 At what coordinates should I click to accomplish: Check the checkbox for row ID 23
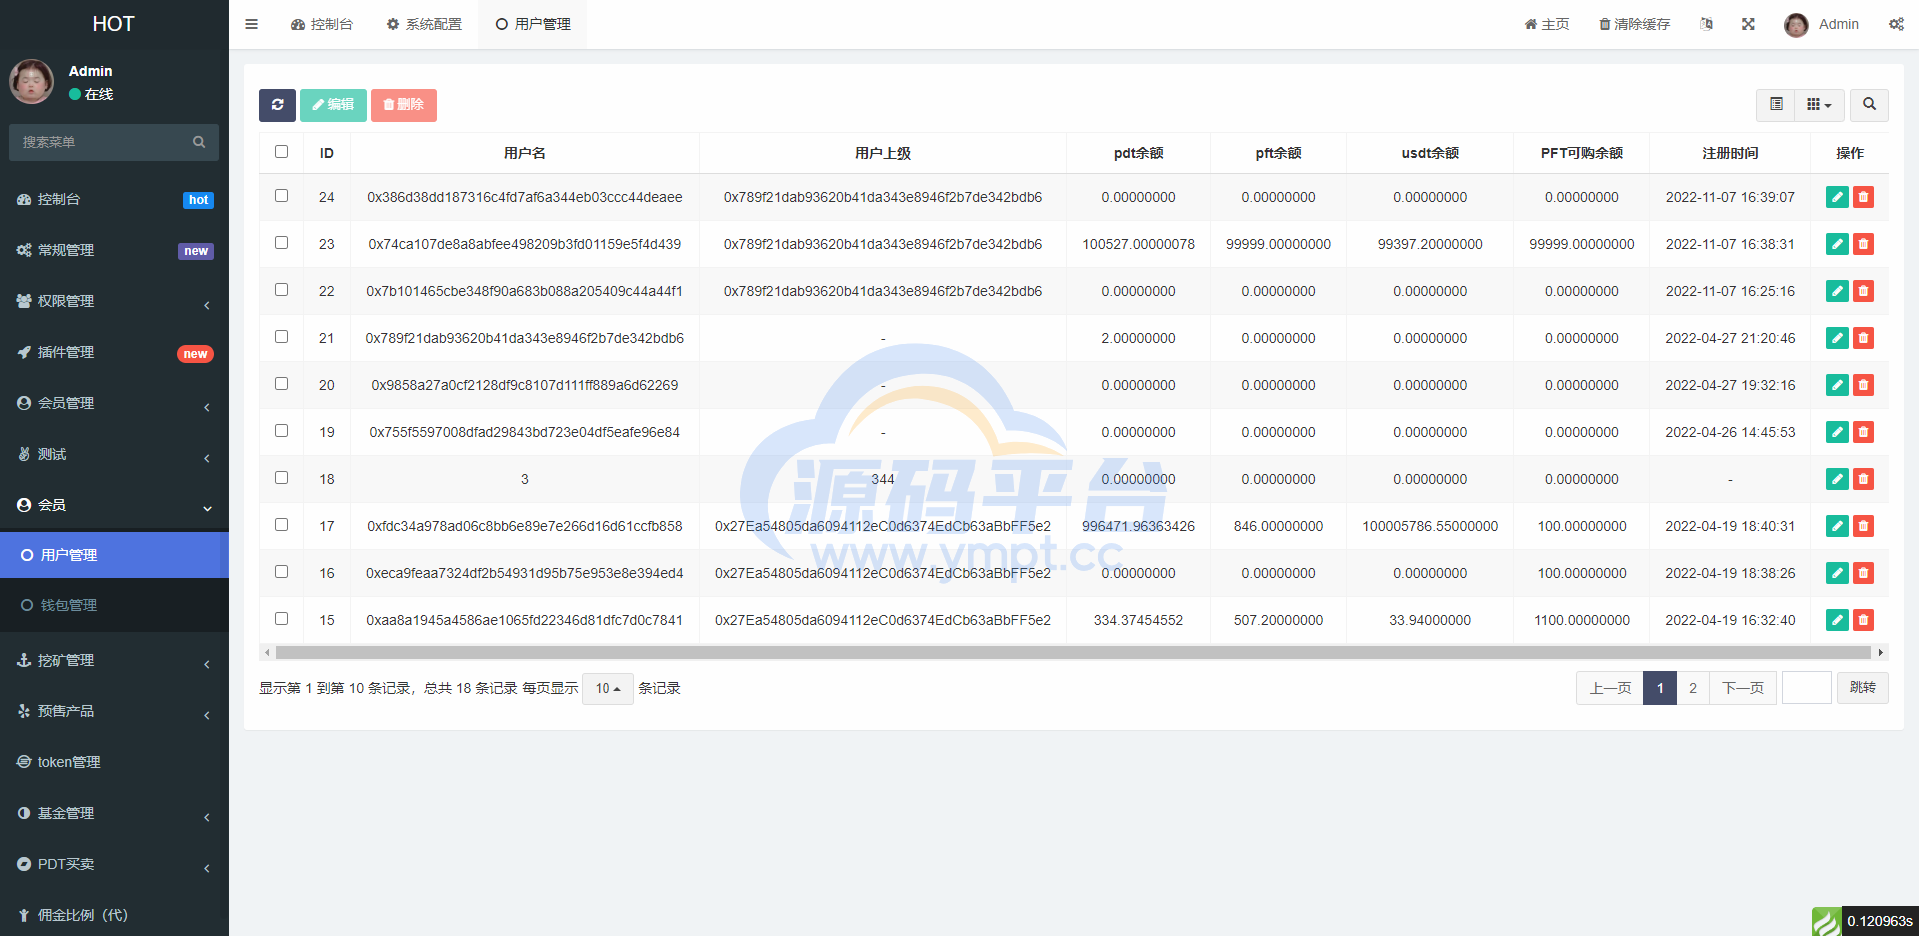pyautogui.click(x=281, y=243)
